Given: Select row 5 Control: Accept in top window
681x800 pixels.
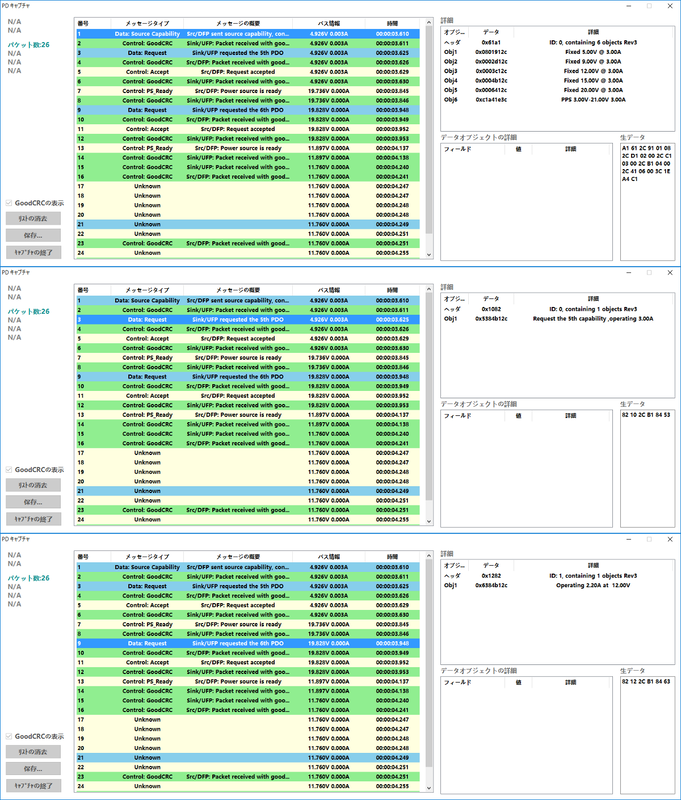Looking at the screenshot, I should [x=248, y=72].
